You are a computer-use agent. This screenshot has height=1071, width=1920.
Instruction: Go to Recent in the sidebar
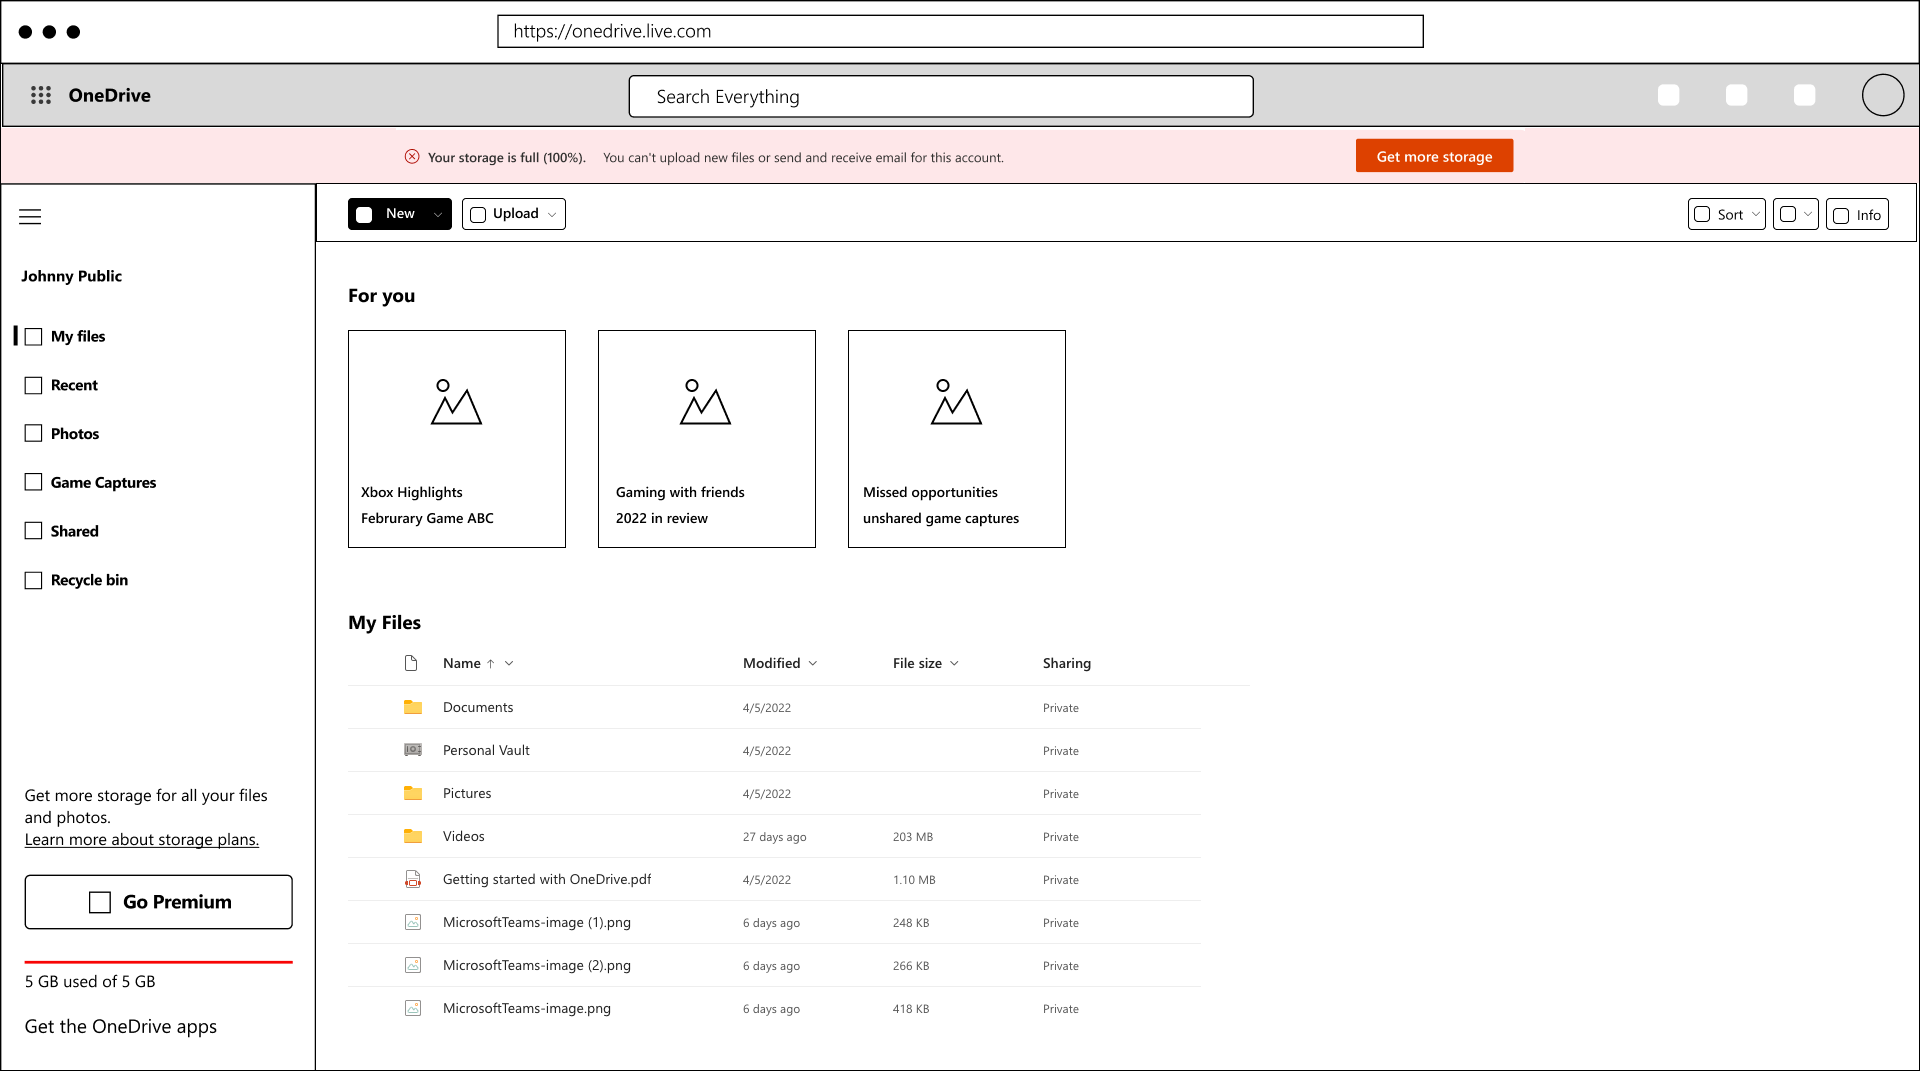pyautogui.click(x=74, y=385)
